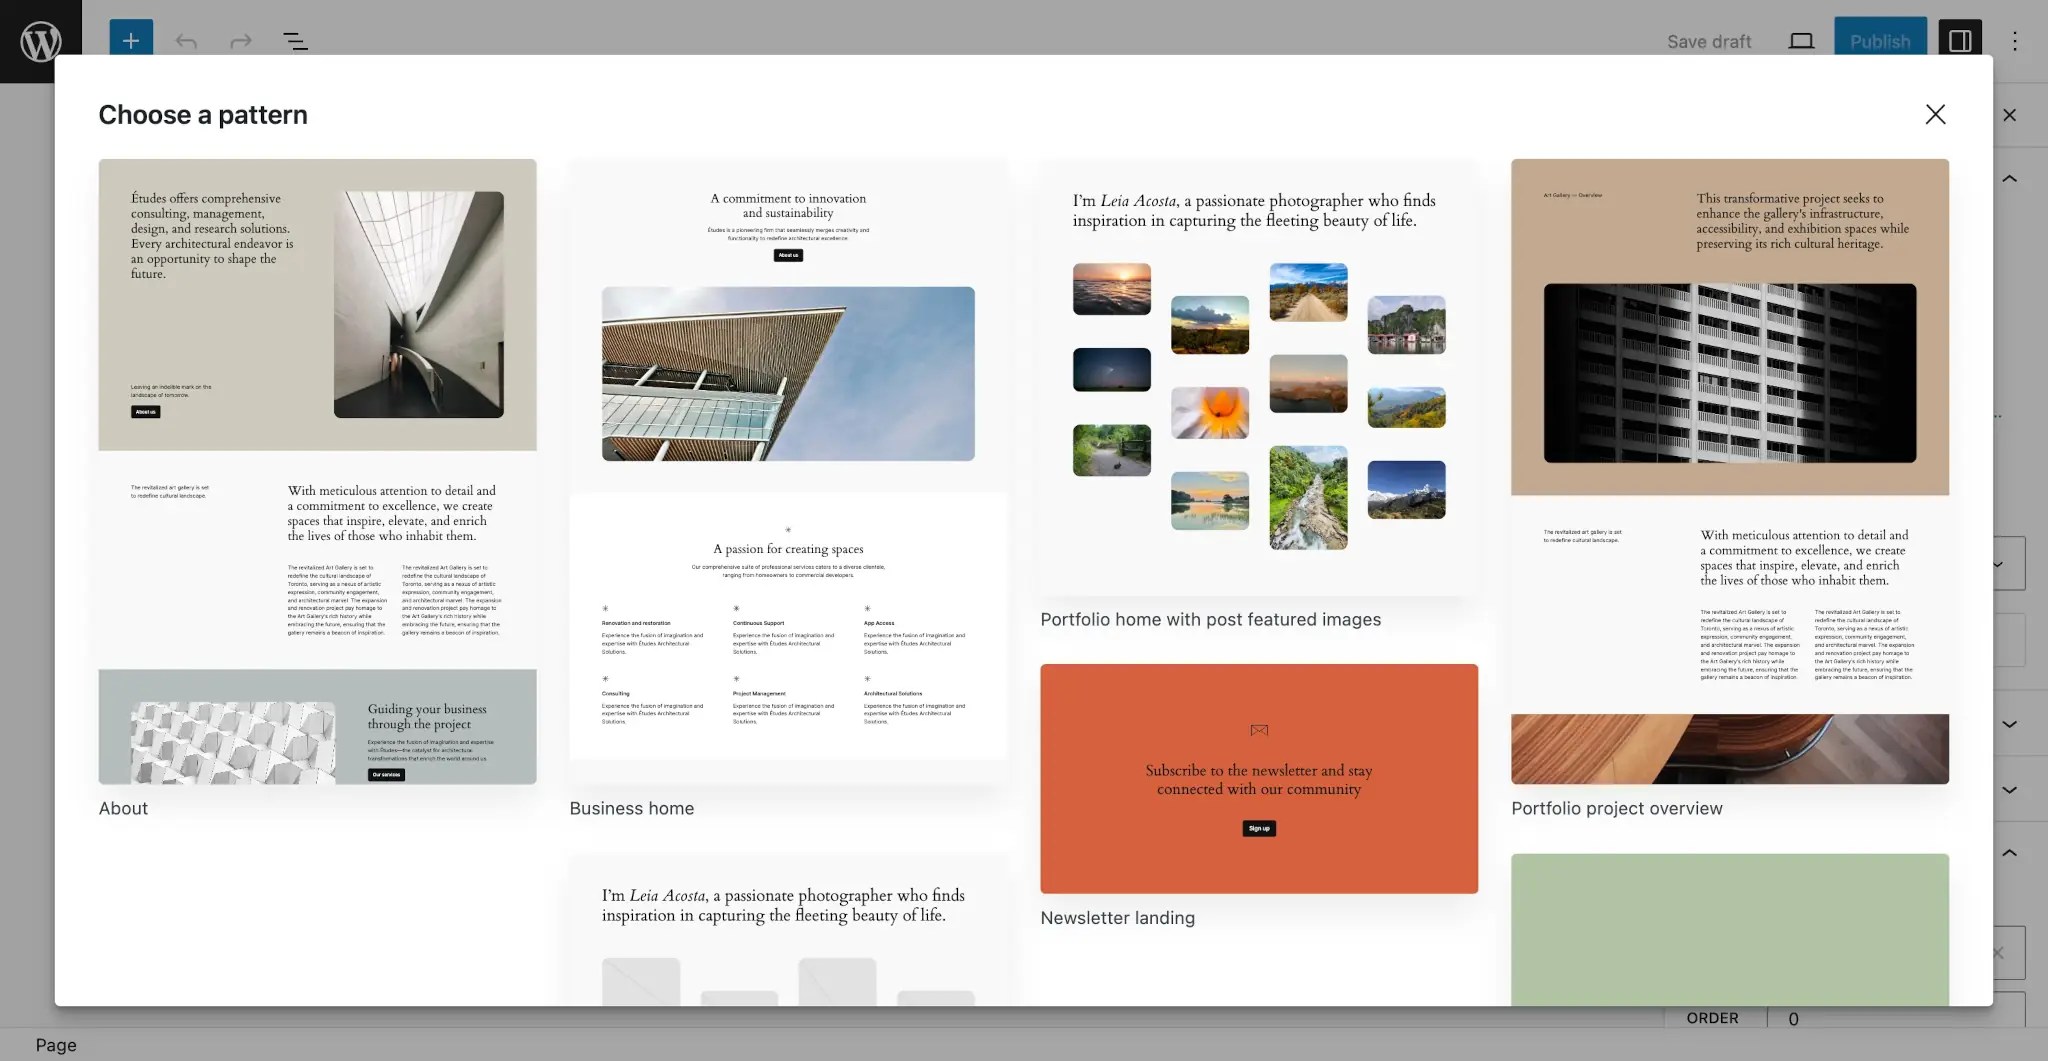
Task: Click the Undo arrow
Action: click(185, 41)
